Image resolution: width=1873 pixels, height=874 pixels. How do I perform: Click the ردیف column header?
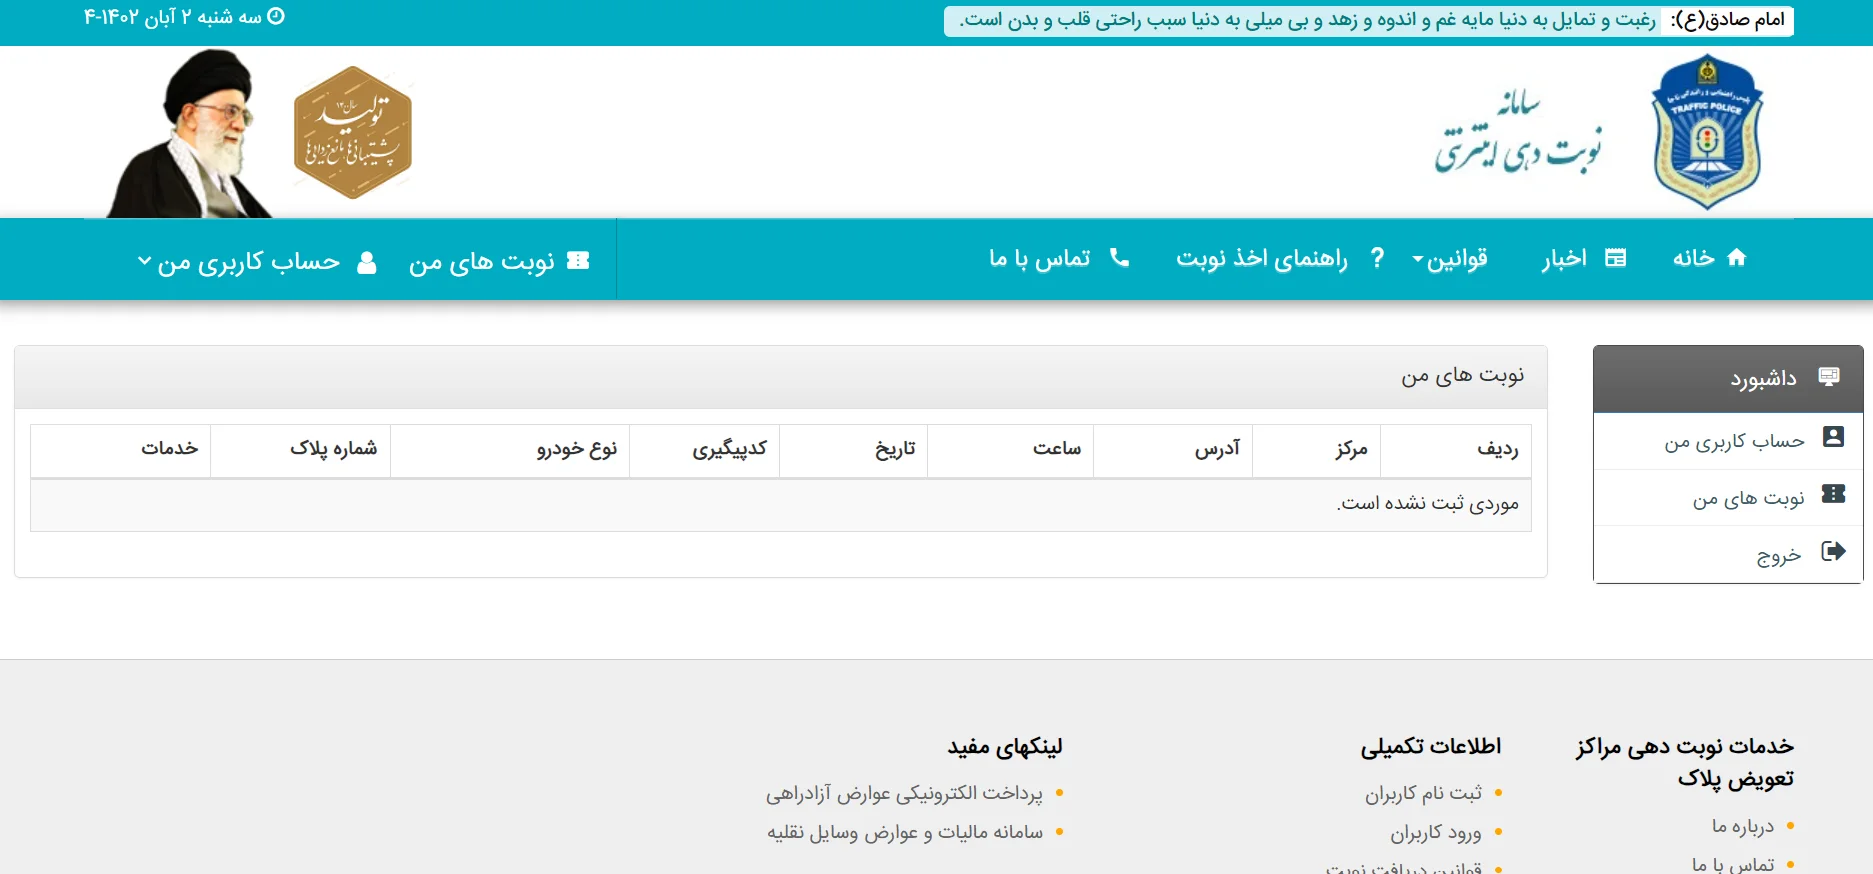(x=1456, y=450)
